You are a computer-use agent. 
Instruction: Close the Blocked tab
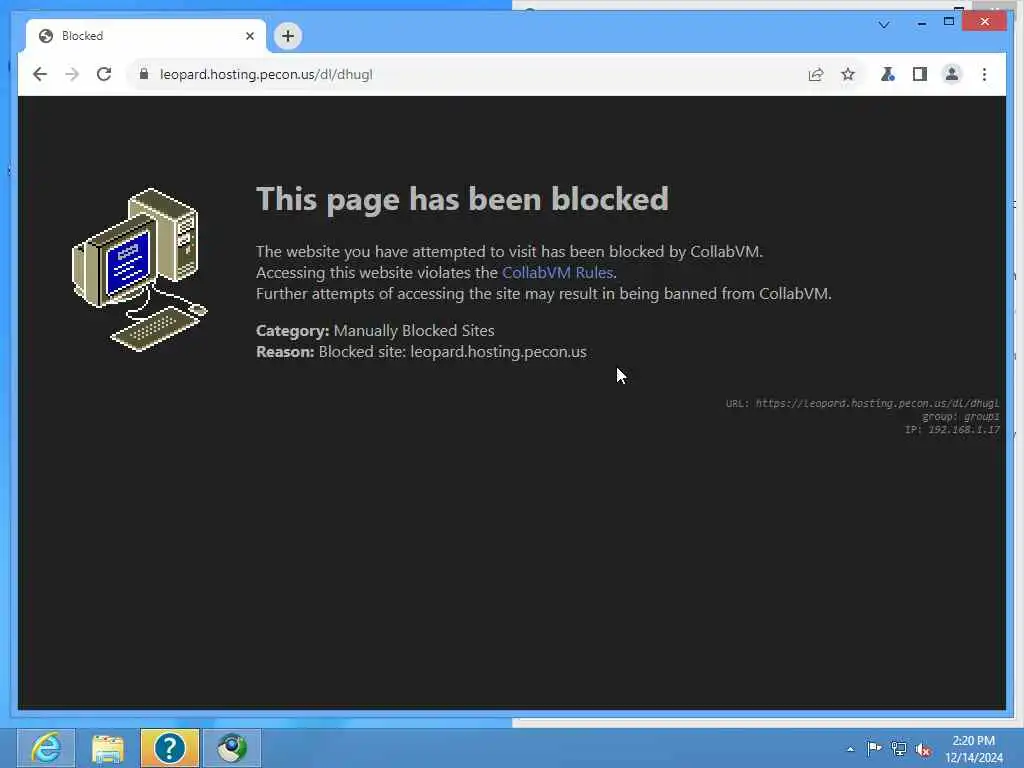point(249,36)
